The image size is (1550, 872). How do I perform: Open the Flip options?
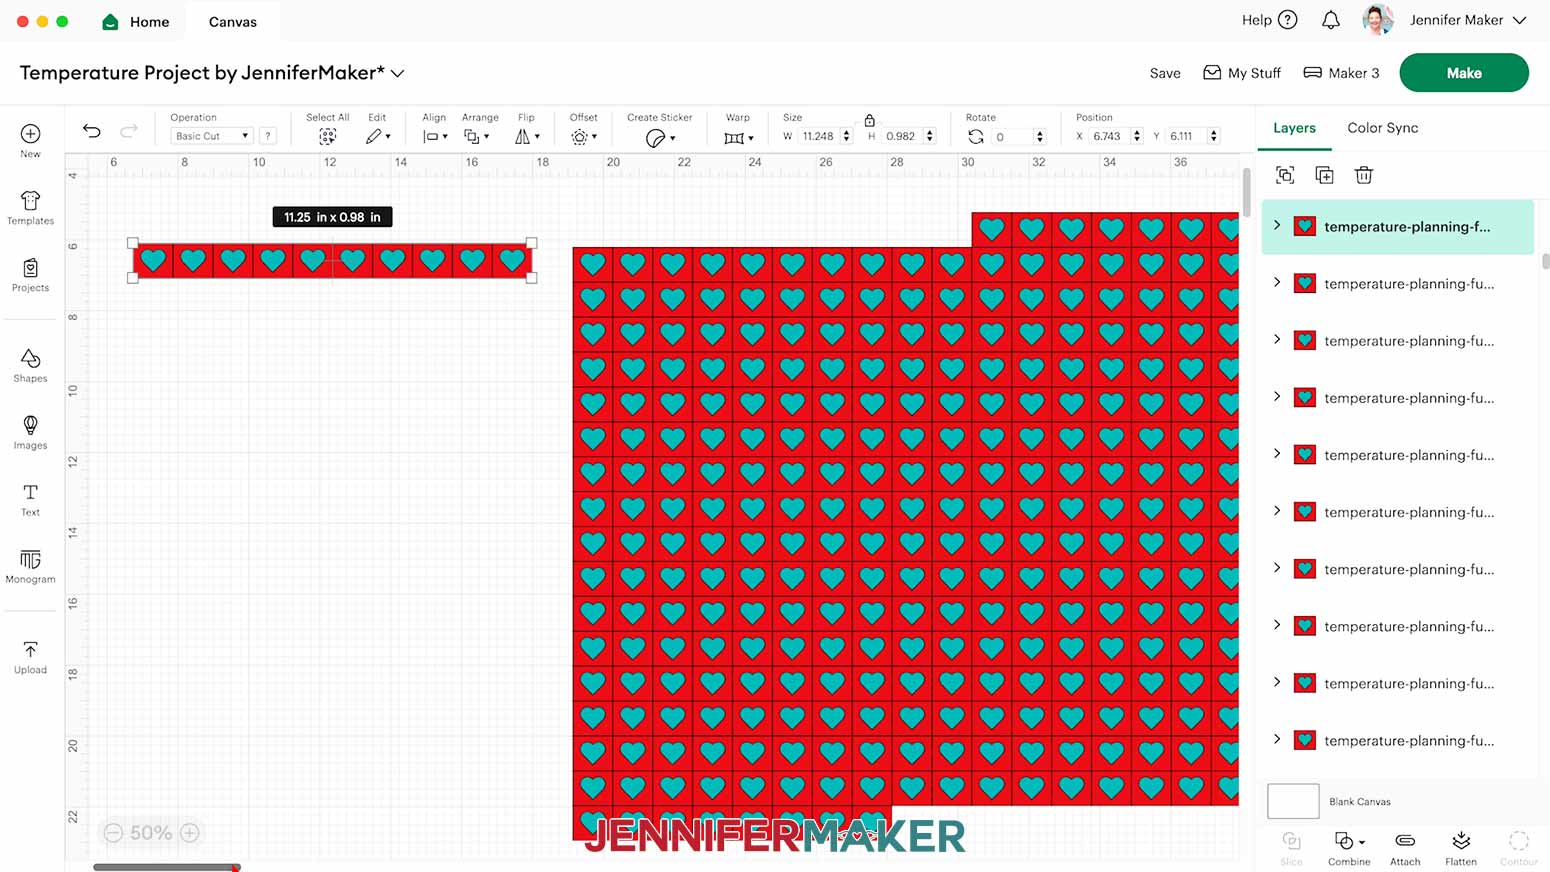coord(527,137)
